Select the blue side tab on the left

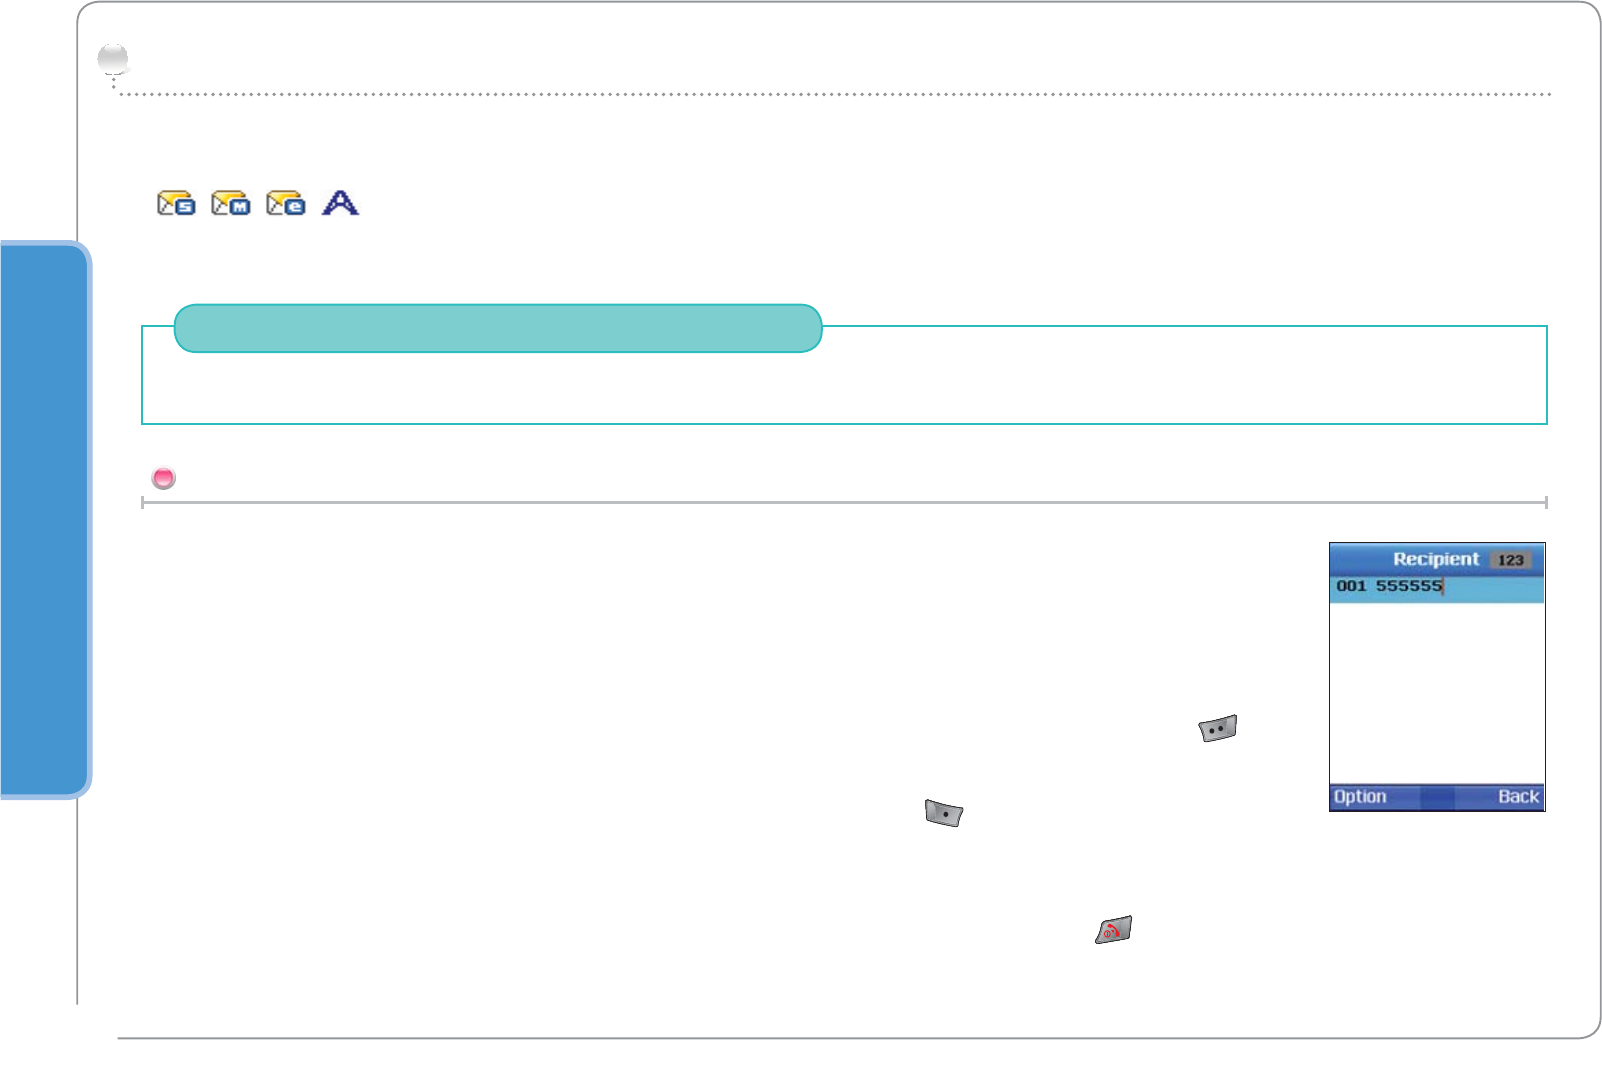coord(44,518)
